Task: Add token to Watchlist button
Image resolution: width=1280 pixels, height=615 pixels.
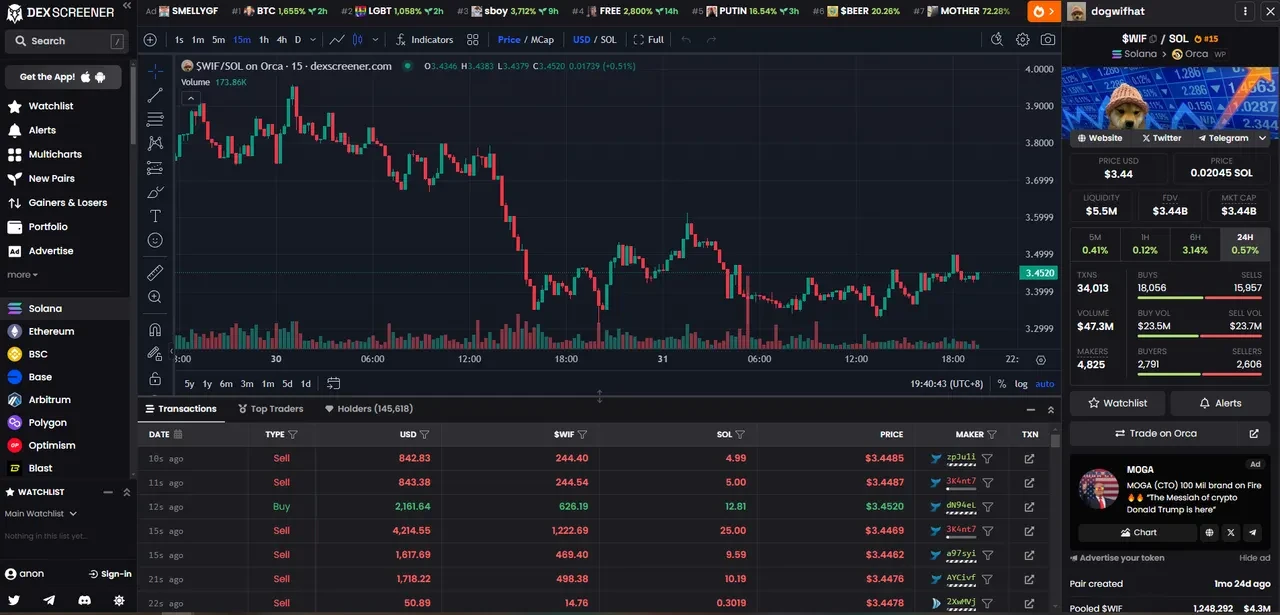Action: 1116,403
